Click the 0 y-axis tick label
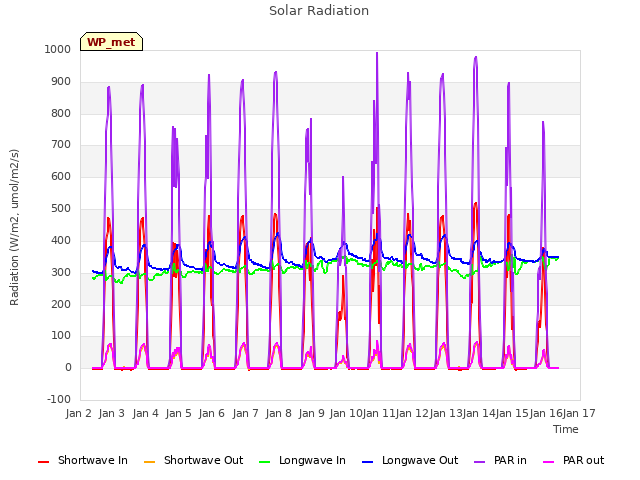This screenshot has width=640, height=480. tap(68, 368)
